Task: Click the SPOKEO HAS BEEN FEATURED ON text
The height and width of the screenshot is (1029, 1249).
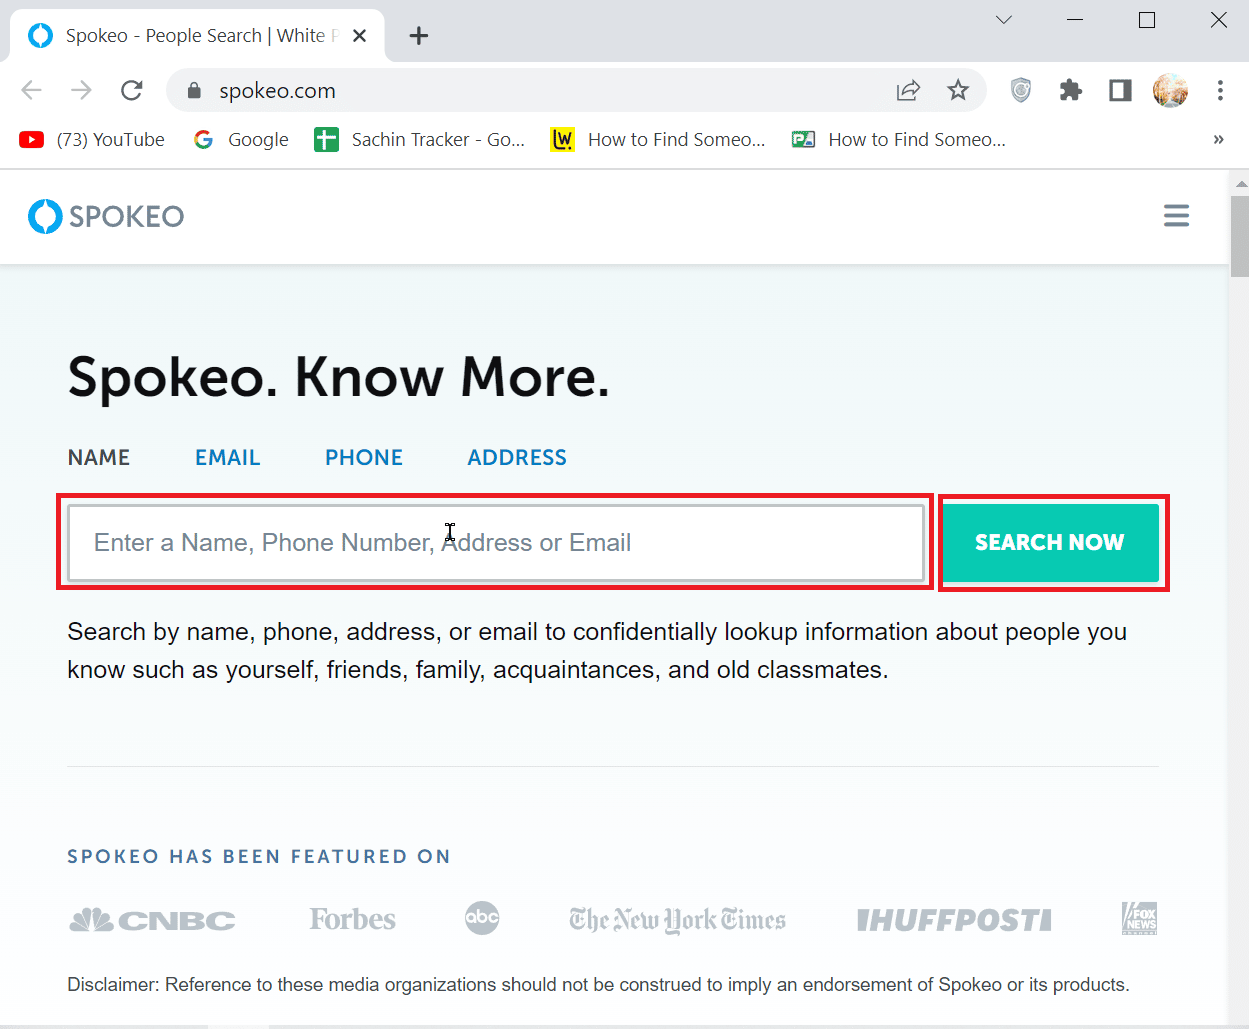Action: [259, 857]
